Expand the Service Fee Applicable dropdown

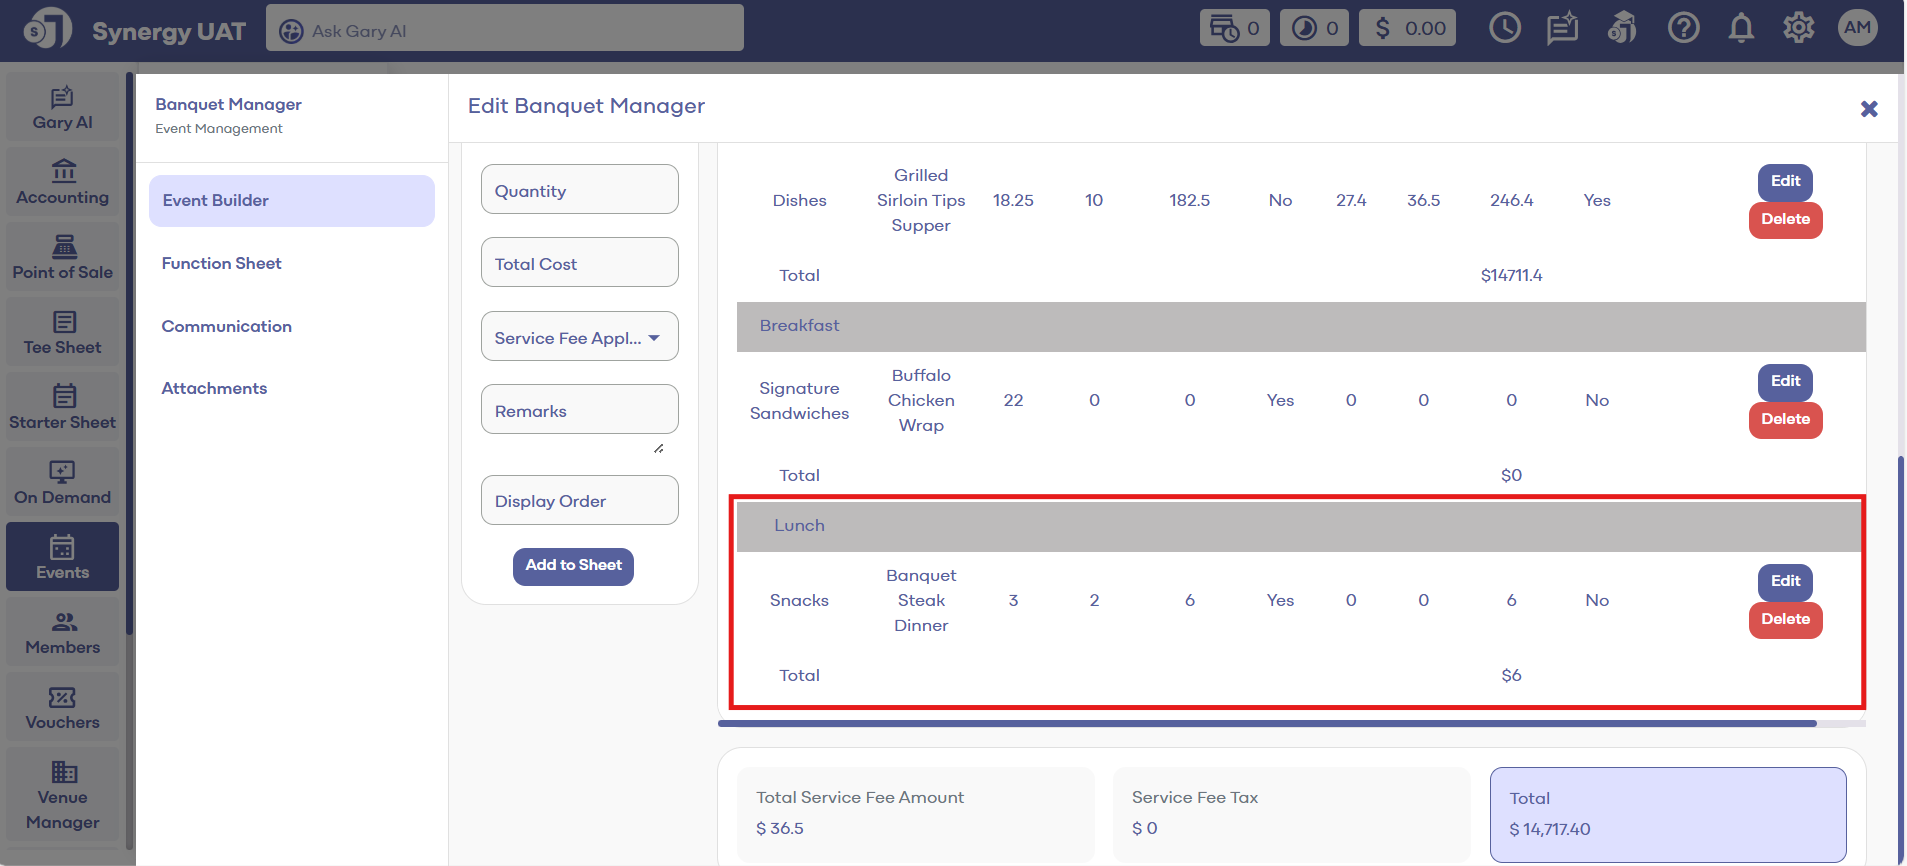click(x=579, y=337)
